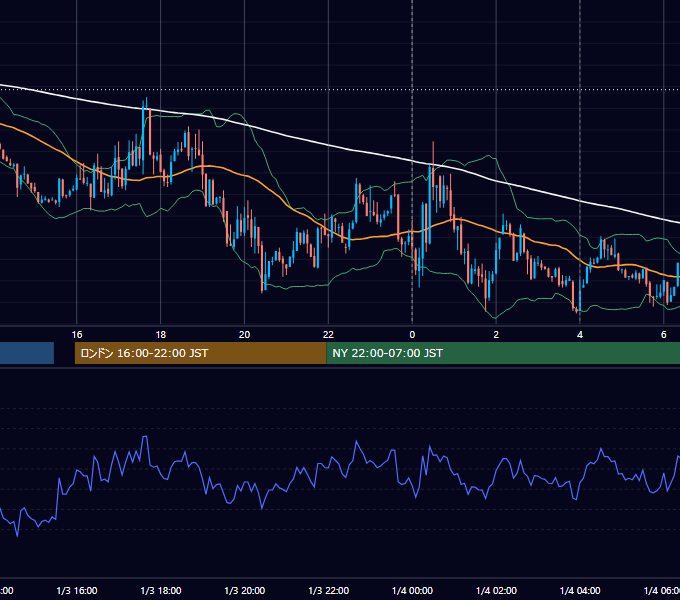Click the 1/3 22:00 date label
Image resolution: width=680 pixels, height=600 pixels.
pos(329,590)
